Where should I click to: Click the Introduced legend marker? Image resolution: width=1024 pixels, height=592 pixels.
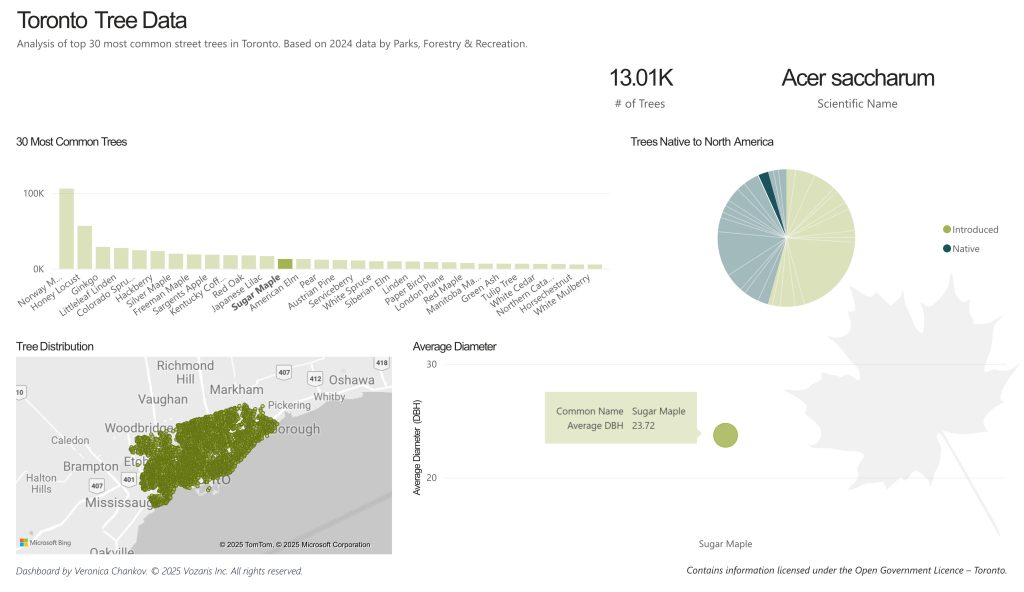(x=946, y=229)
